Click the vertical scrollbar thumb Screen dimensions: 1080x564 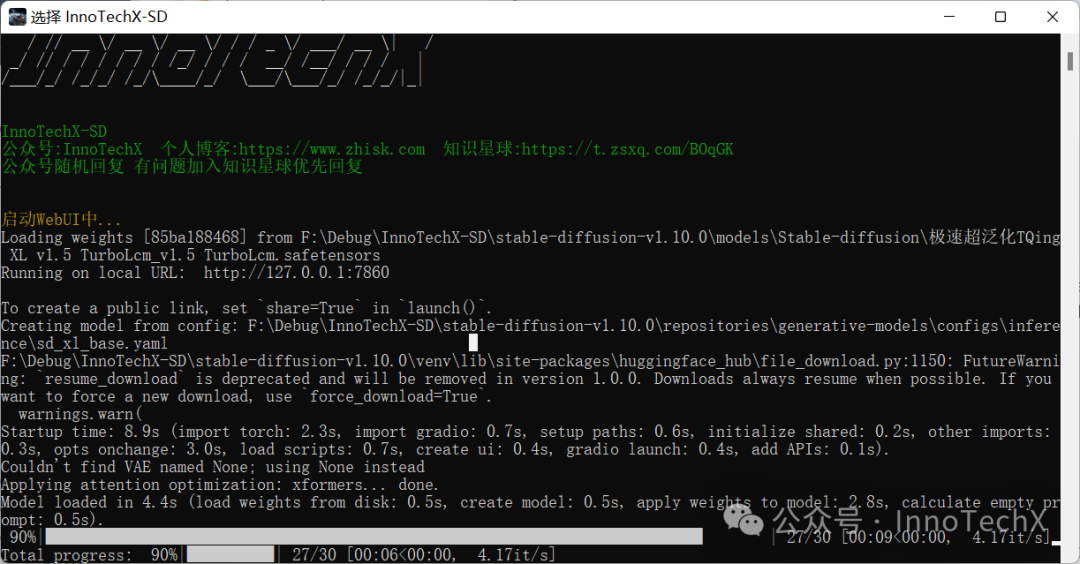pyautogui.click(x=1070, y=61)
